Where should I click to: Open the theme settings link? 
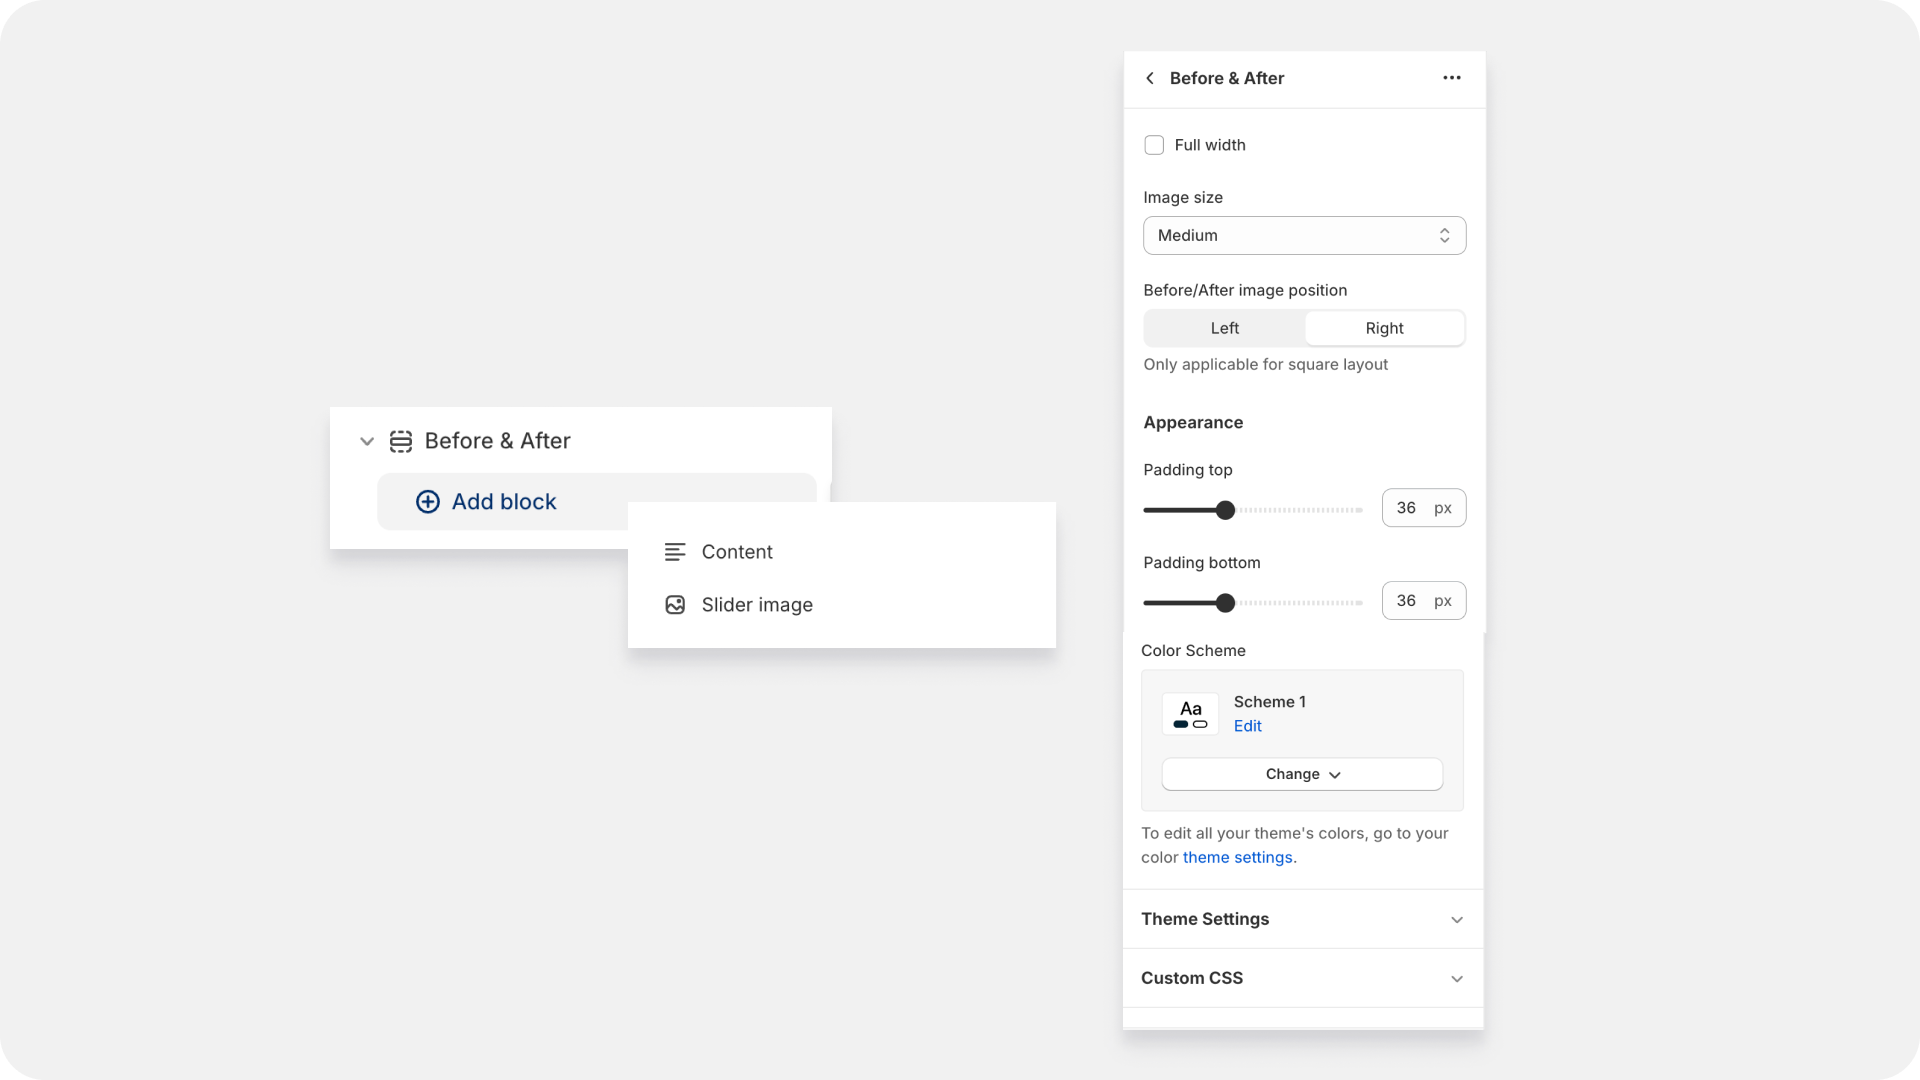click(1237, 857)
